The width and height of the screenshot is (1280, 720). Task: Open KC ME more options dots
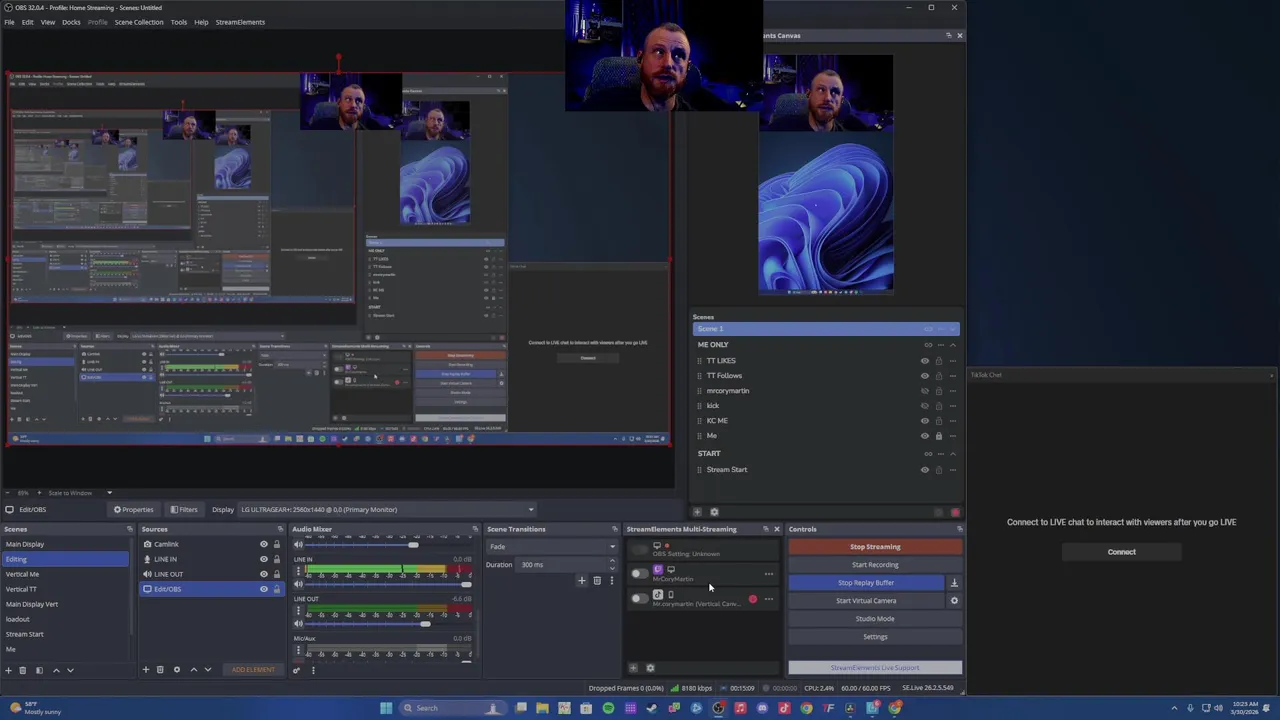tap(952, 421)
